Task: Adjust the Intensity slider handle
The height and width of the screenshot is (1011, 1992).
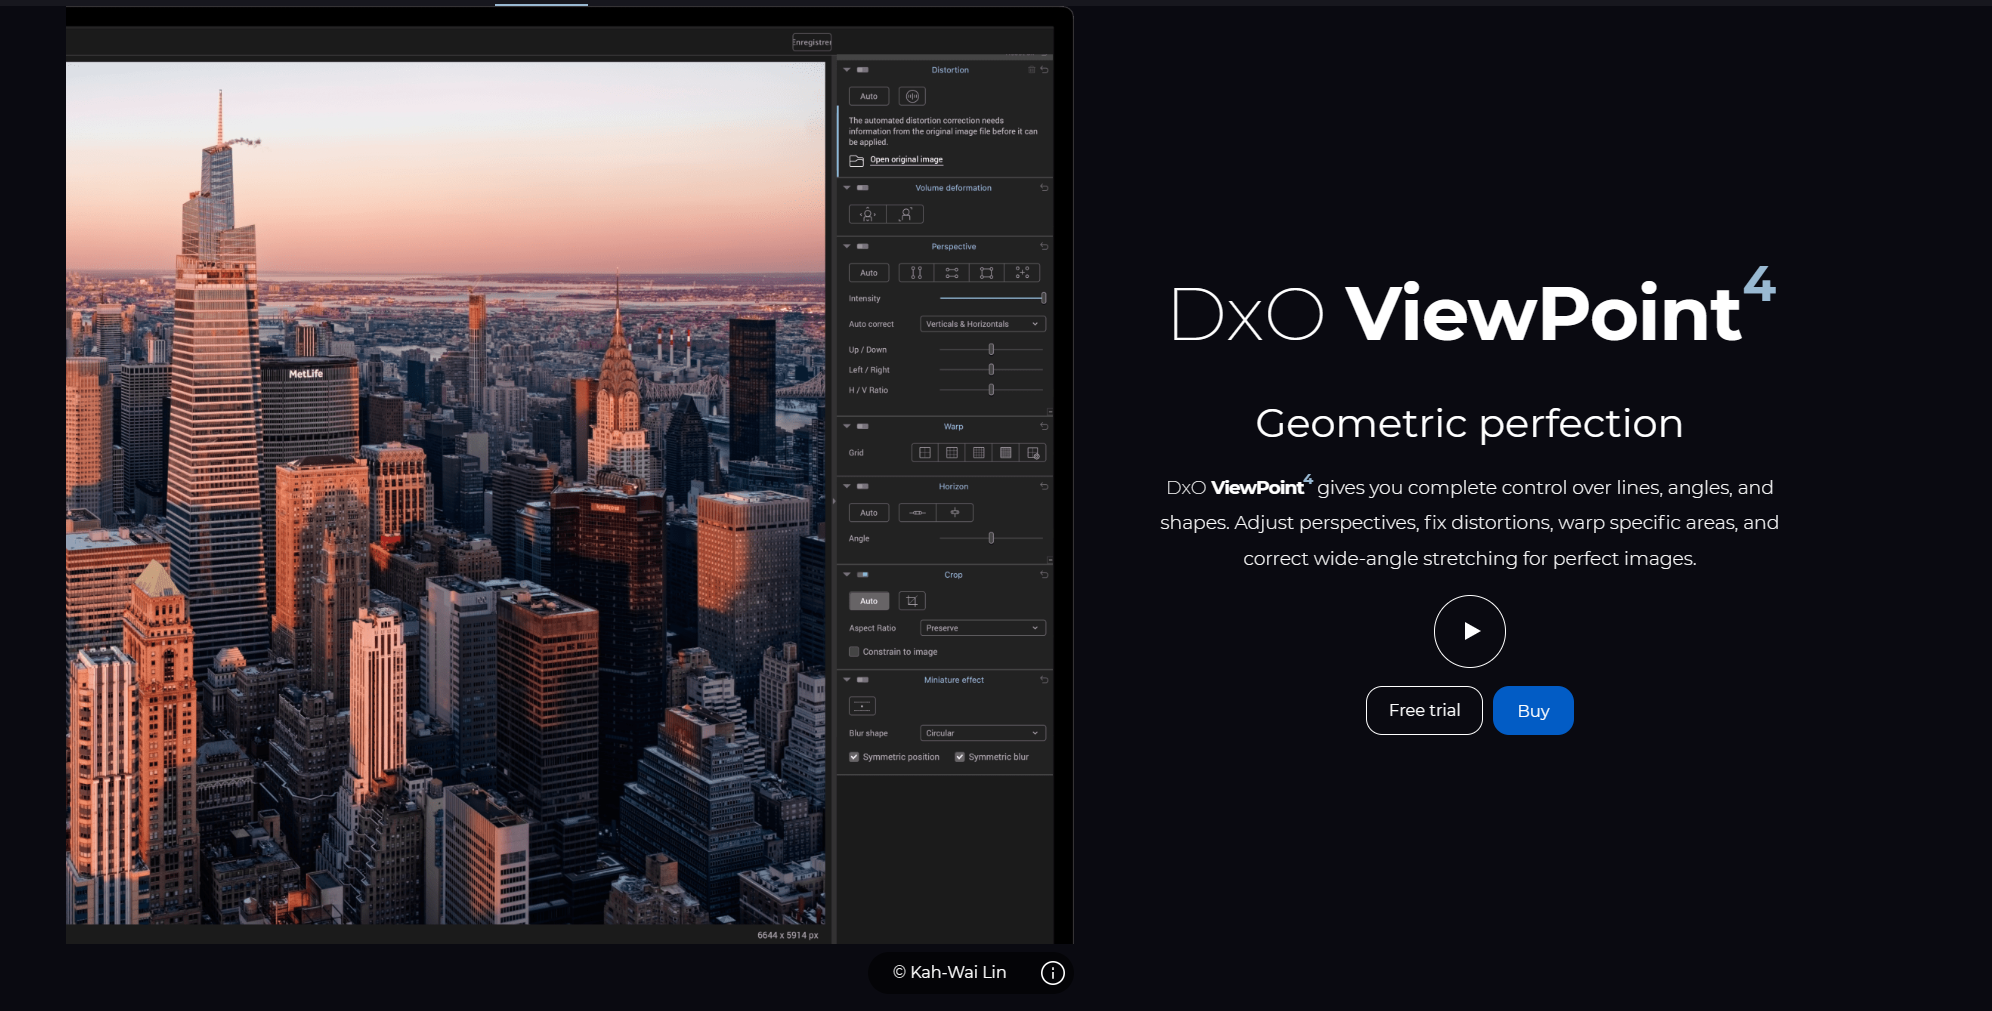Action: [x=1044, y=298]
